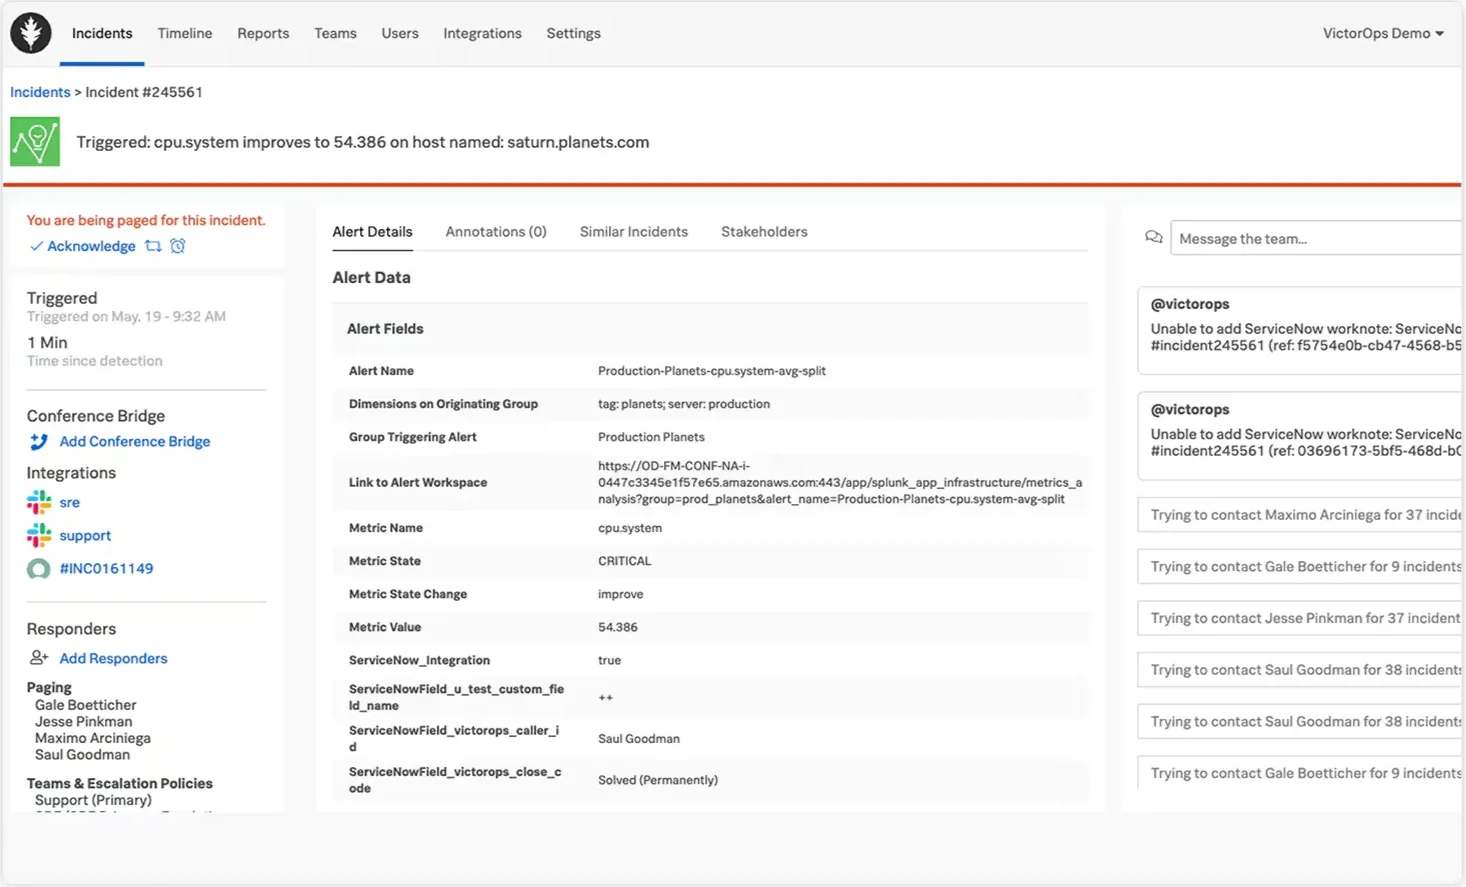Open the Stakeholders tab
1466x887 pixels.
pyautogui.click(x=763, y=231)
